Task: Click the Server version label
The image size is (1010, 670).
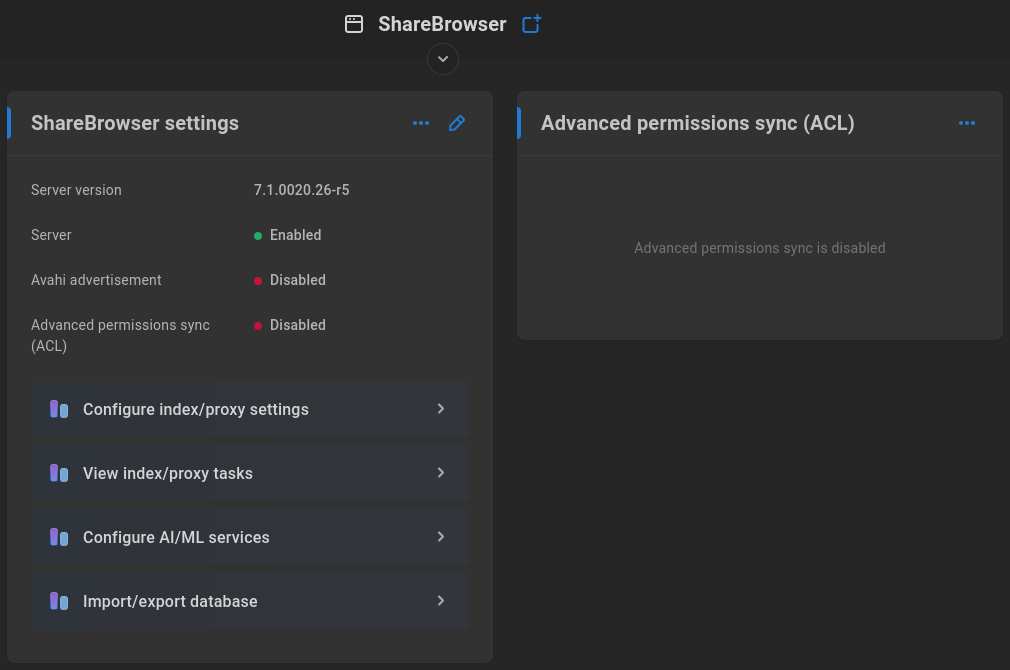Action: tap(76, 190)
